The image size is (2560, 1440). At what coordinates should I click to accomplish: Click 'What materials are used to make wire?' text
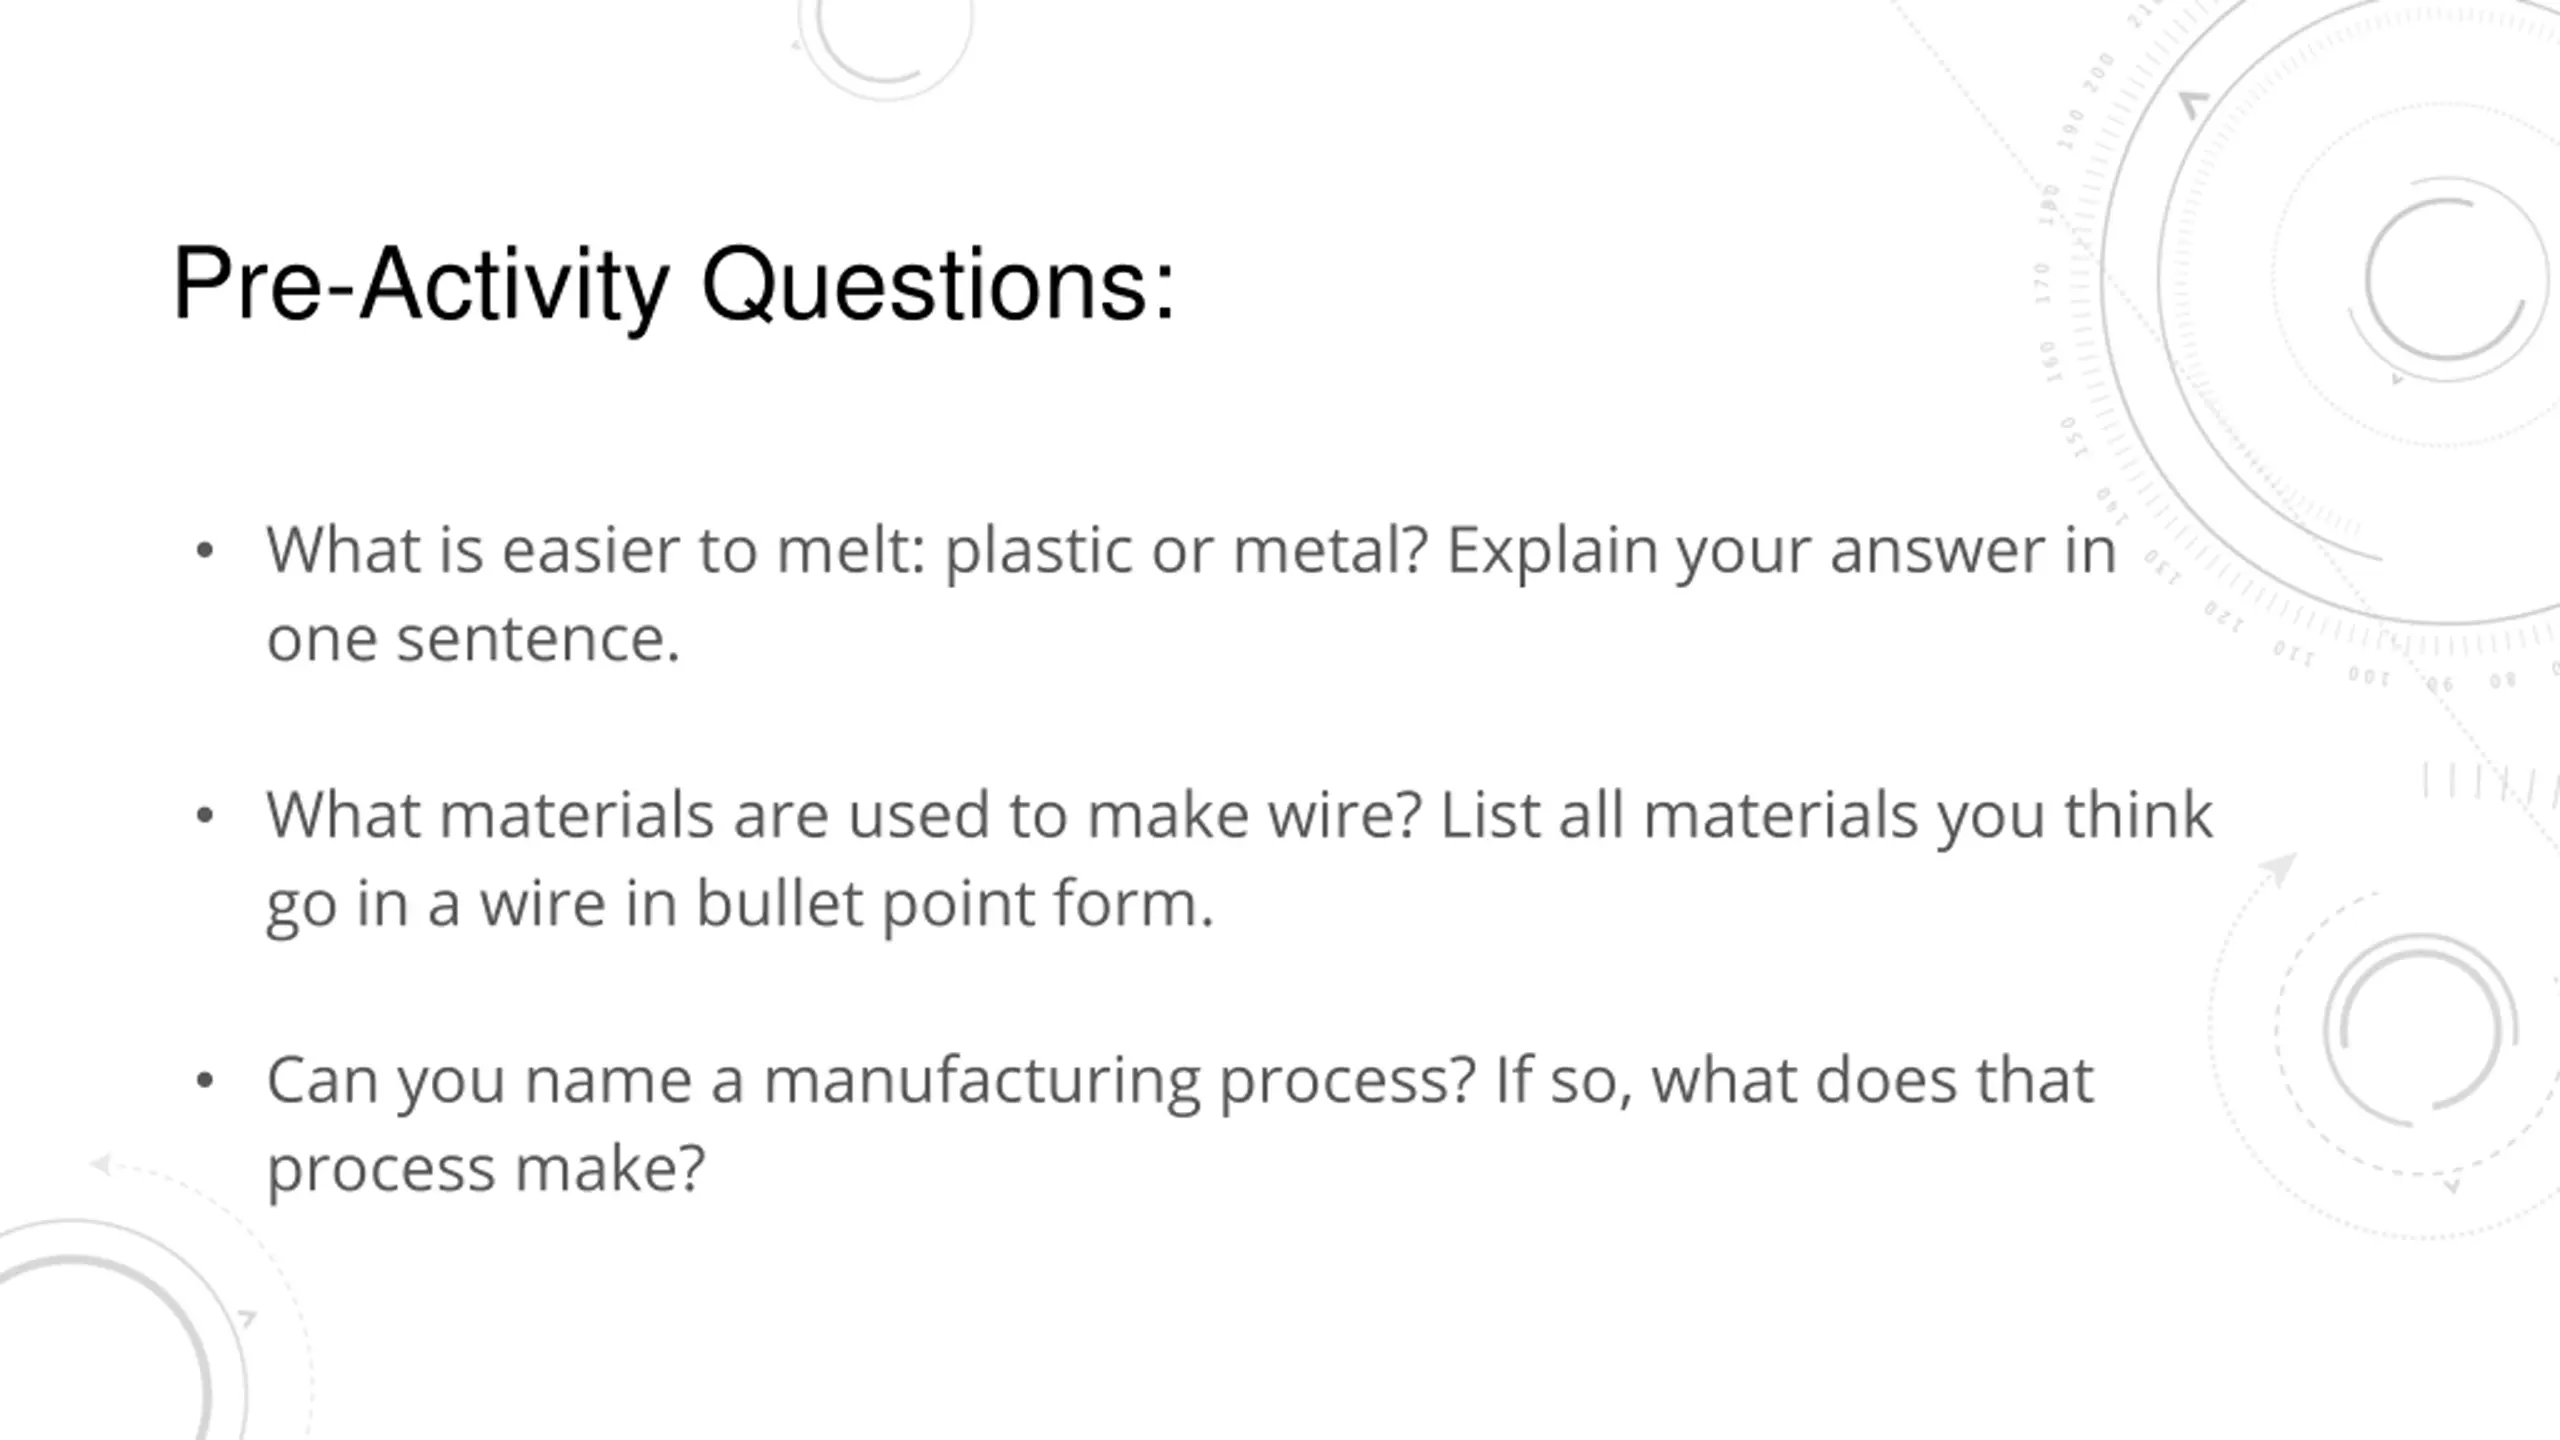tap(843, 815)
